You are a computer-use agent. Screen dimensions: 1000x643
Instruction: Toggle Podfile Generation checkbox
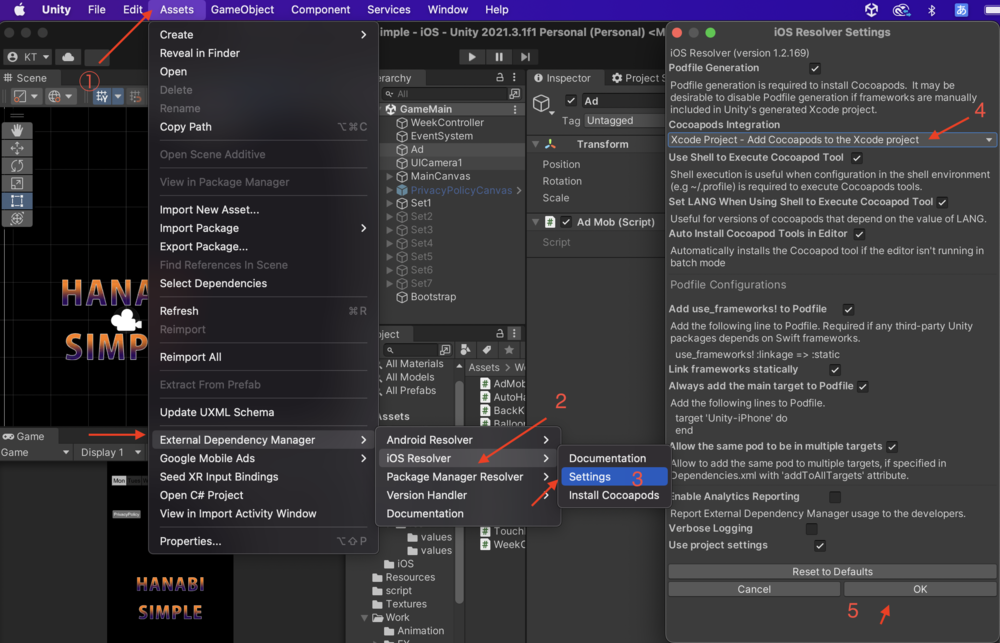[814, 68]
